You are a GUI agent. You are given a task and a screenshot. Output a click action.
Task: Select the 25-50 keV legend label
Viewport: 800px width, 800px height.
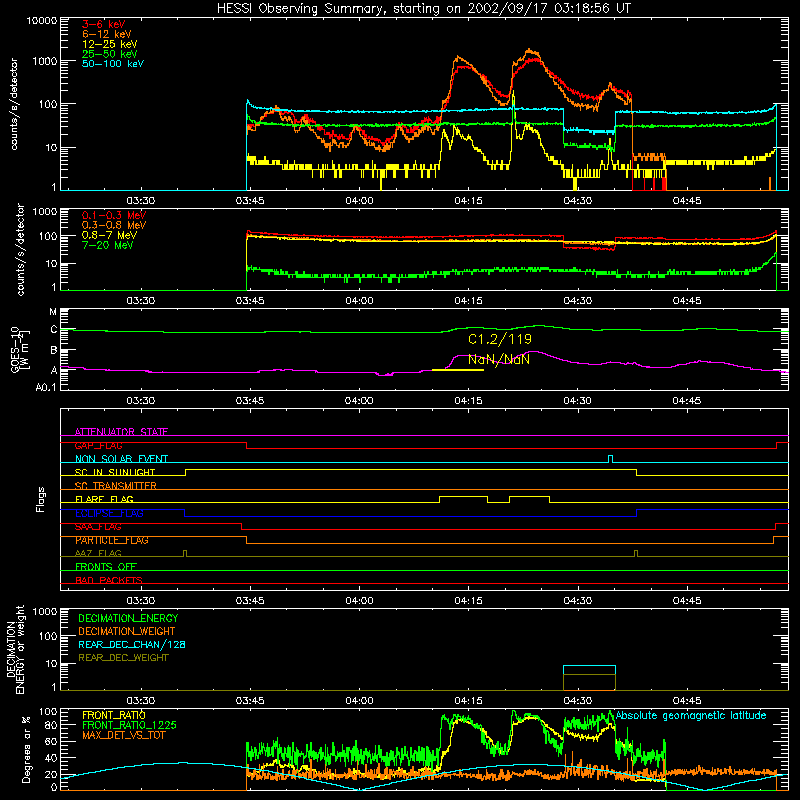tap(110, 54)
